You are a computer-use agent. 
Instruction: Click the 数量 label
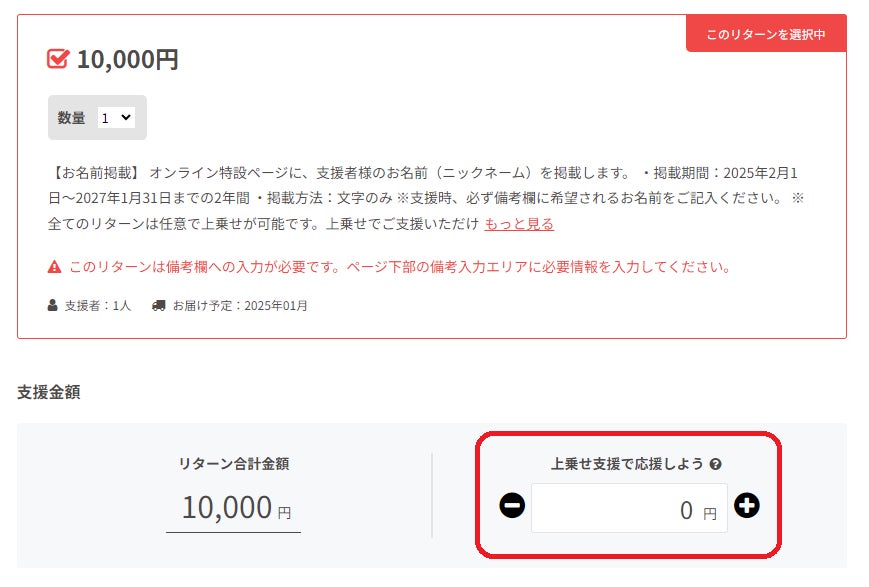[71, 118]
